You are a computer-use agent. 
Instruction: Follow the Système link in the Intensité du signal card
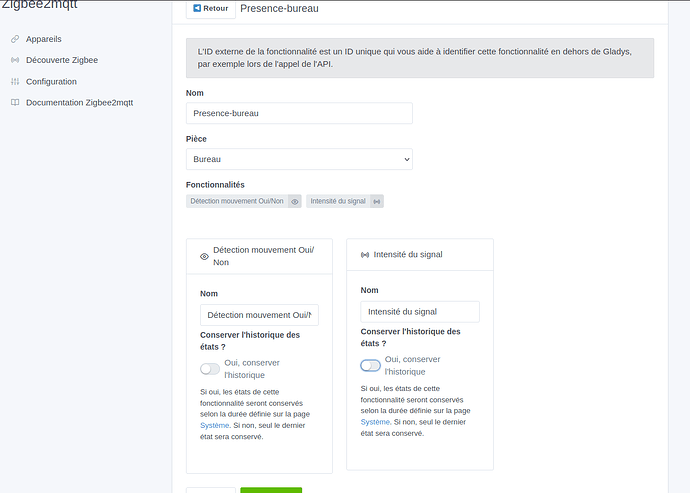375,422
